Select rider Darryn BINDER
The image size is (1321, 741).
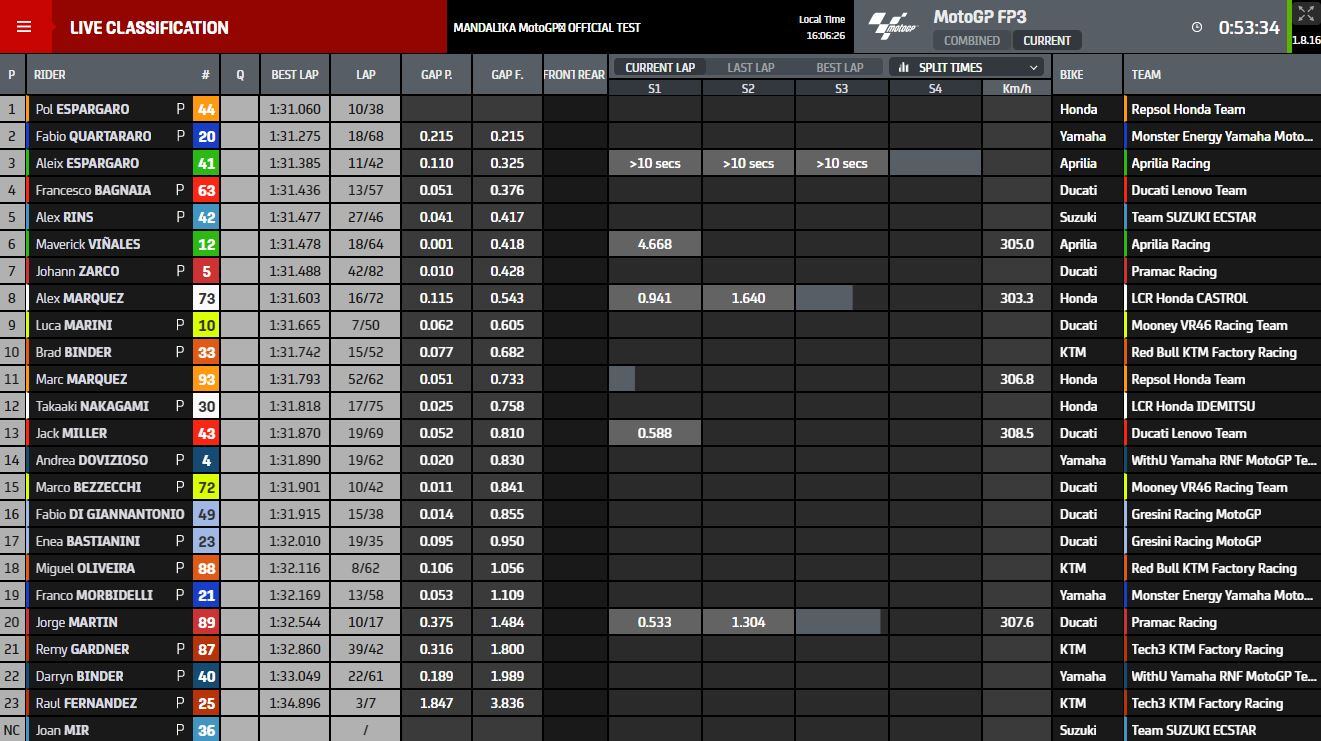click(x=80, y=676)
